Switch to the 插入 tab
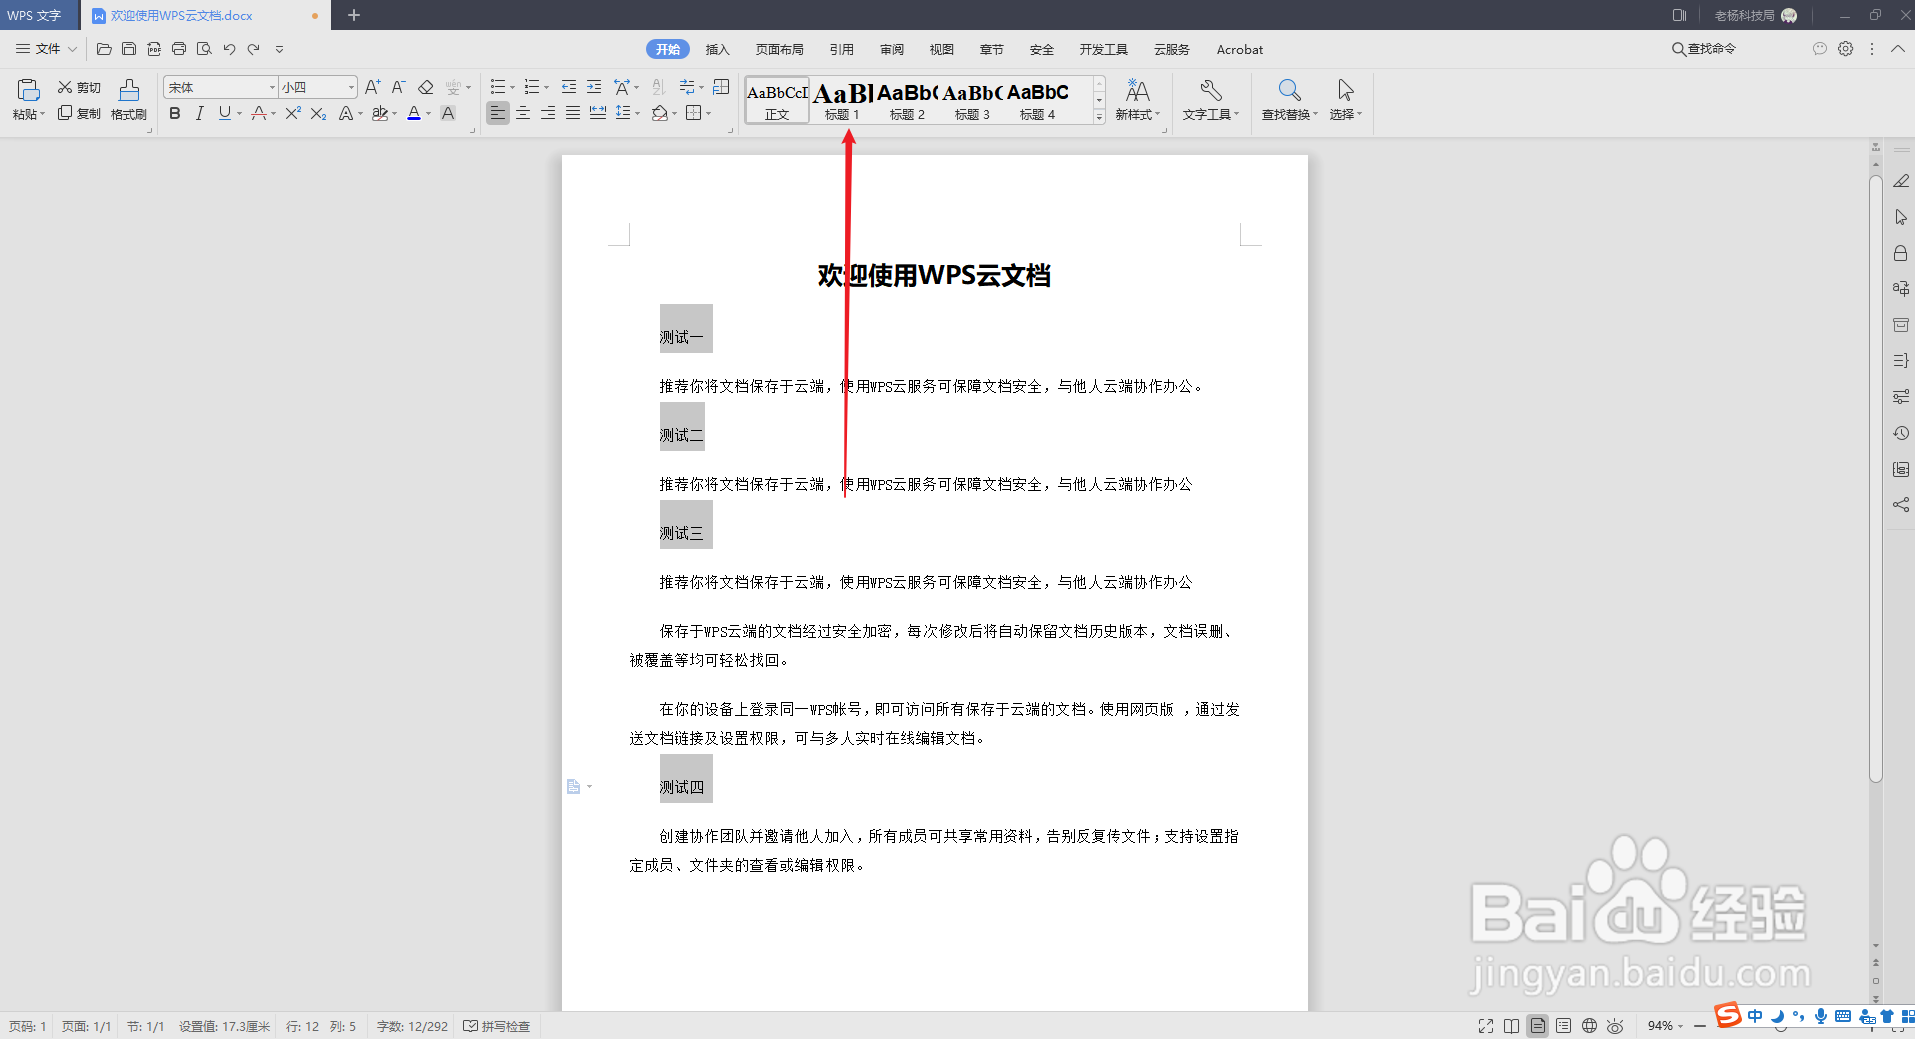 pos(718,49)
